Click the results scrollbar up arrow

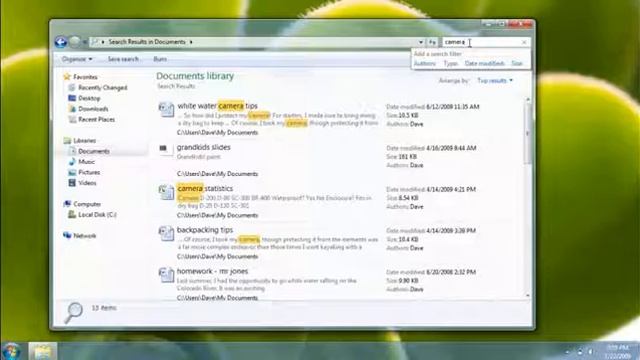pyautogui.click(x=528, y=100)
